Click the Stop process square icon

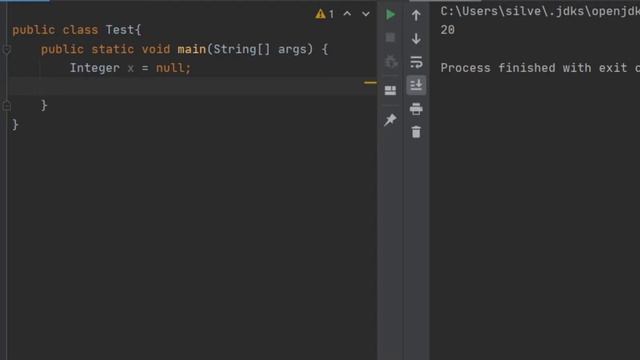(390, 38)
